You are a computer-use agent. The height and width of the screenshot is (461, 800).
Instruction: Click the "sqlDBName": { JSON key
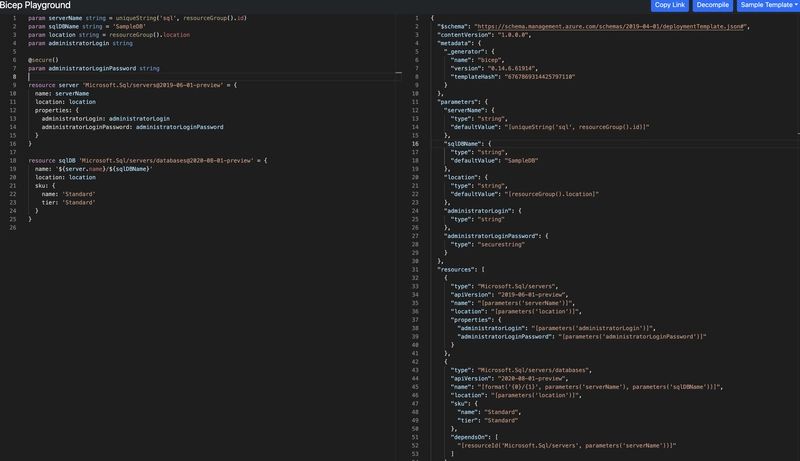point(467,144)
